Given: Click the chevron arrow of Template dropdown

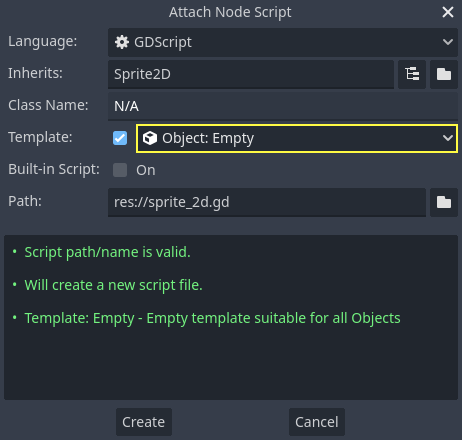Looking at the screenshot, I should pos(448,138).
